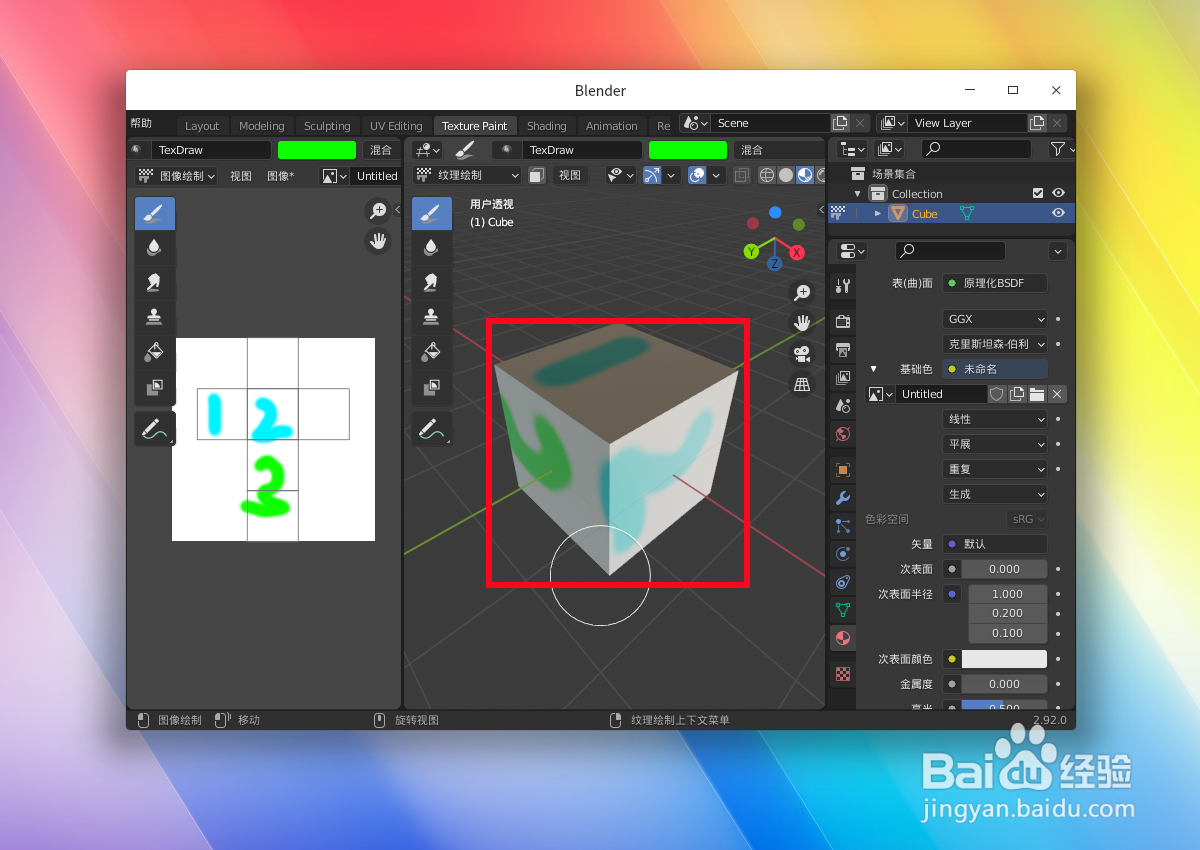This screenshot has width=1200, height=850.
Task: Toggle camera view in the 3D viewport
Action: pos(802,354)
